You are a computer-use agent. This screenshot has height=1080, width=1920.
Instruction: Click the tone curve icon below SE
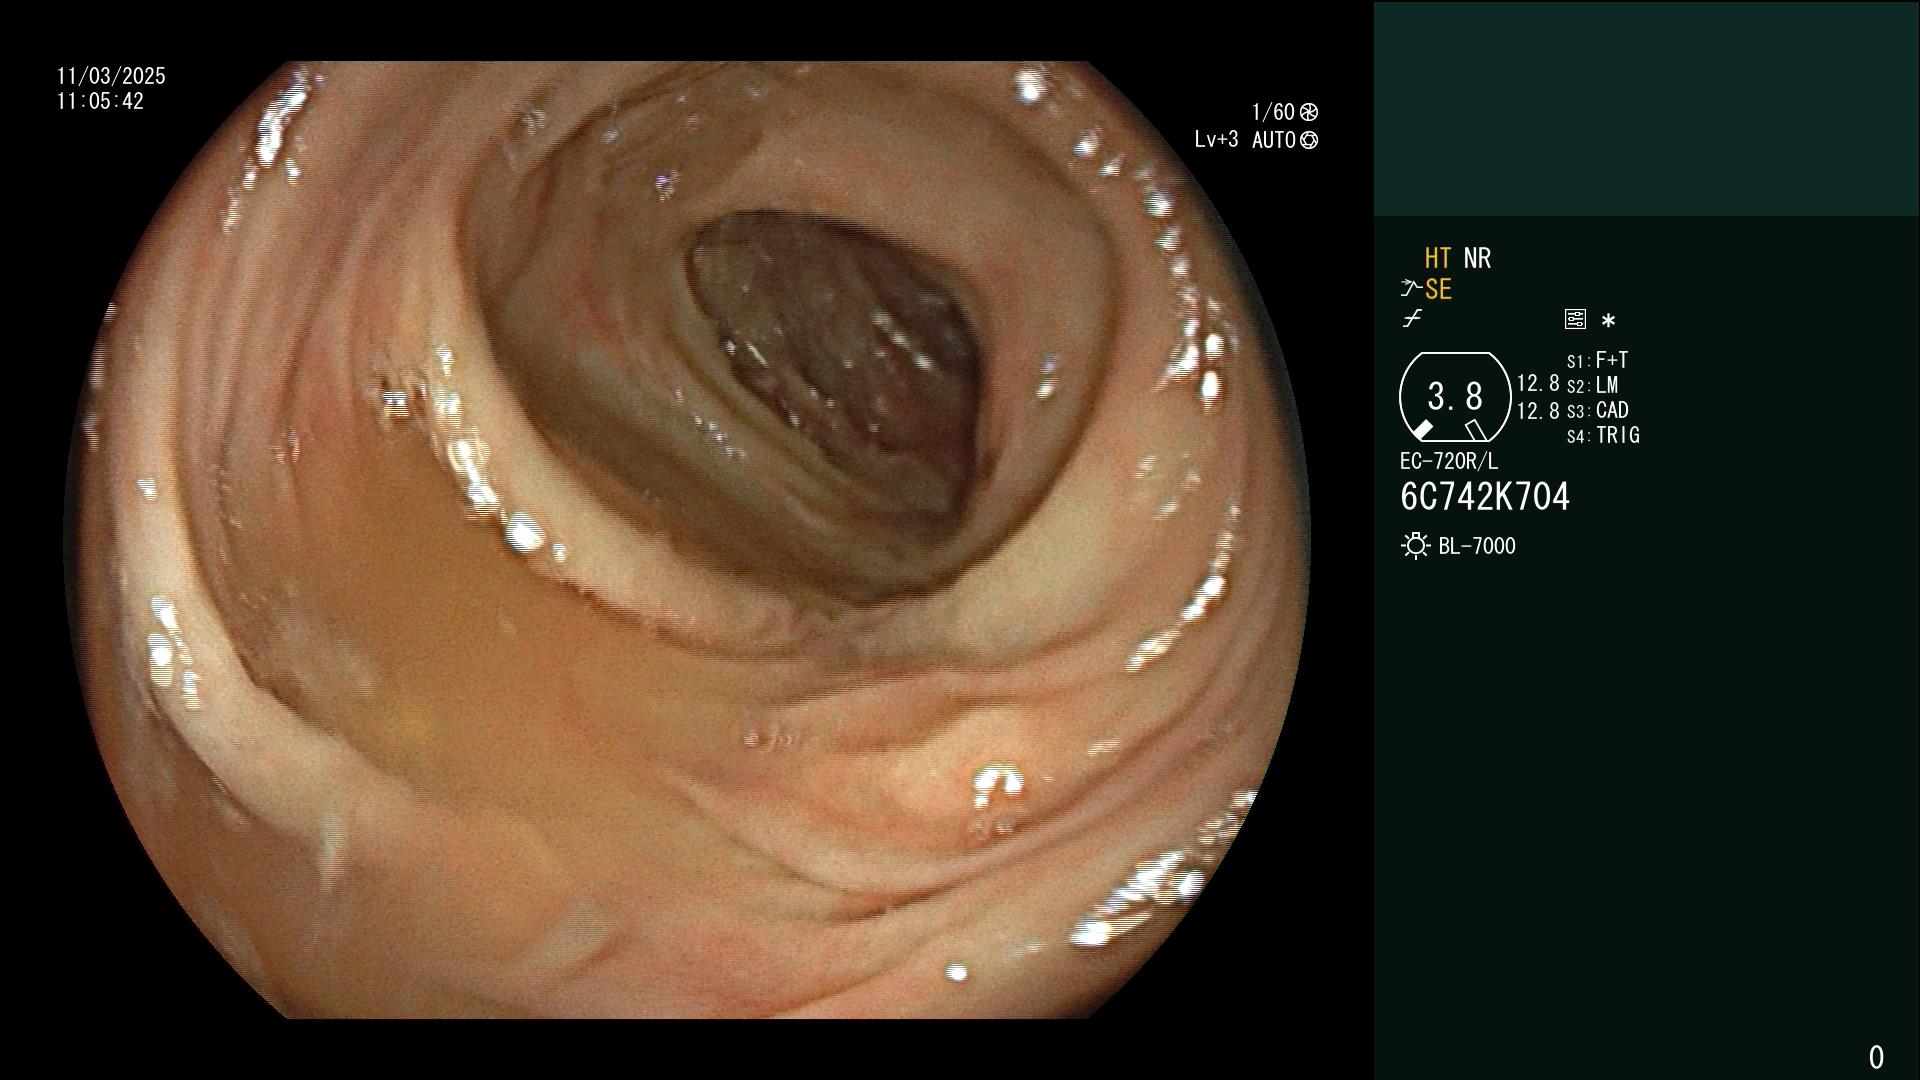point(1412,319)
